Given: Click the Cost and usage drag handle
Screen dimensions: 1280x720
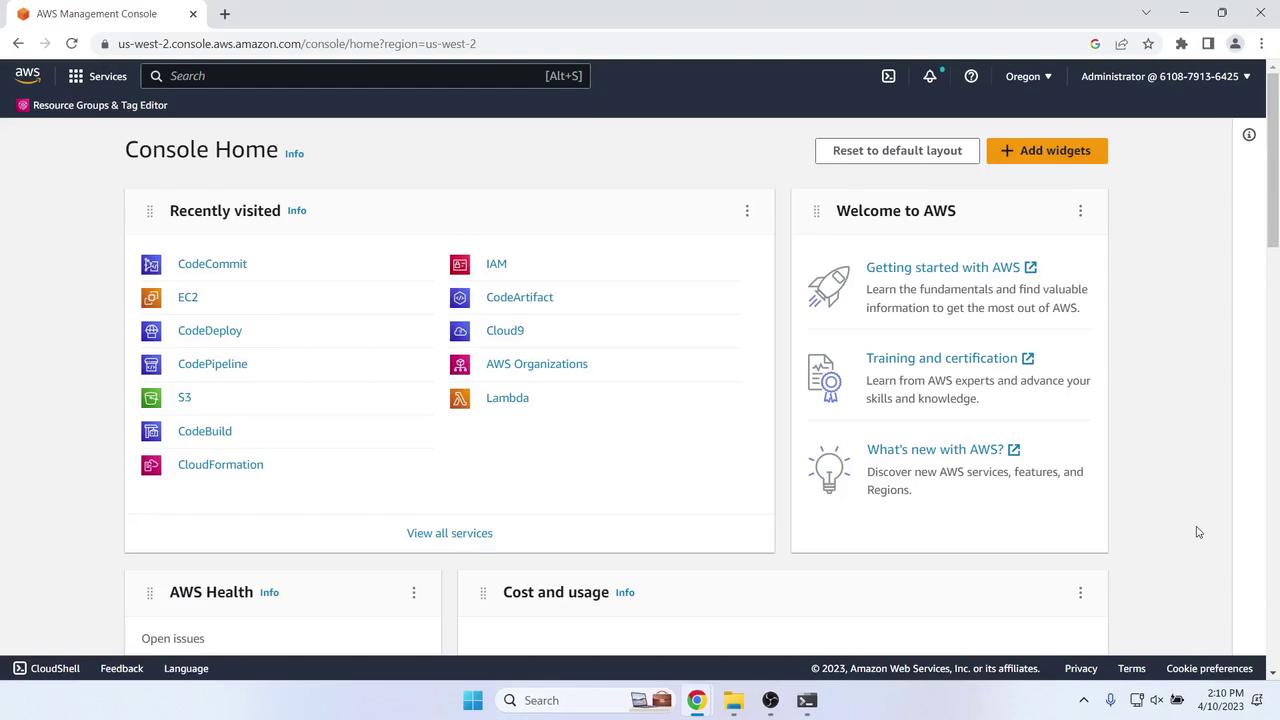Looking at the screenshot, I should [483, 593].
